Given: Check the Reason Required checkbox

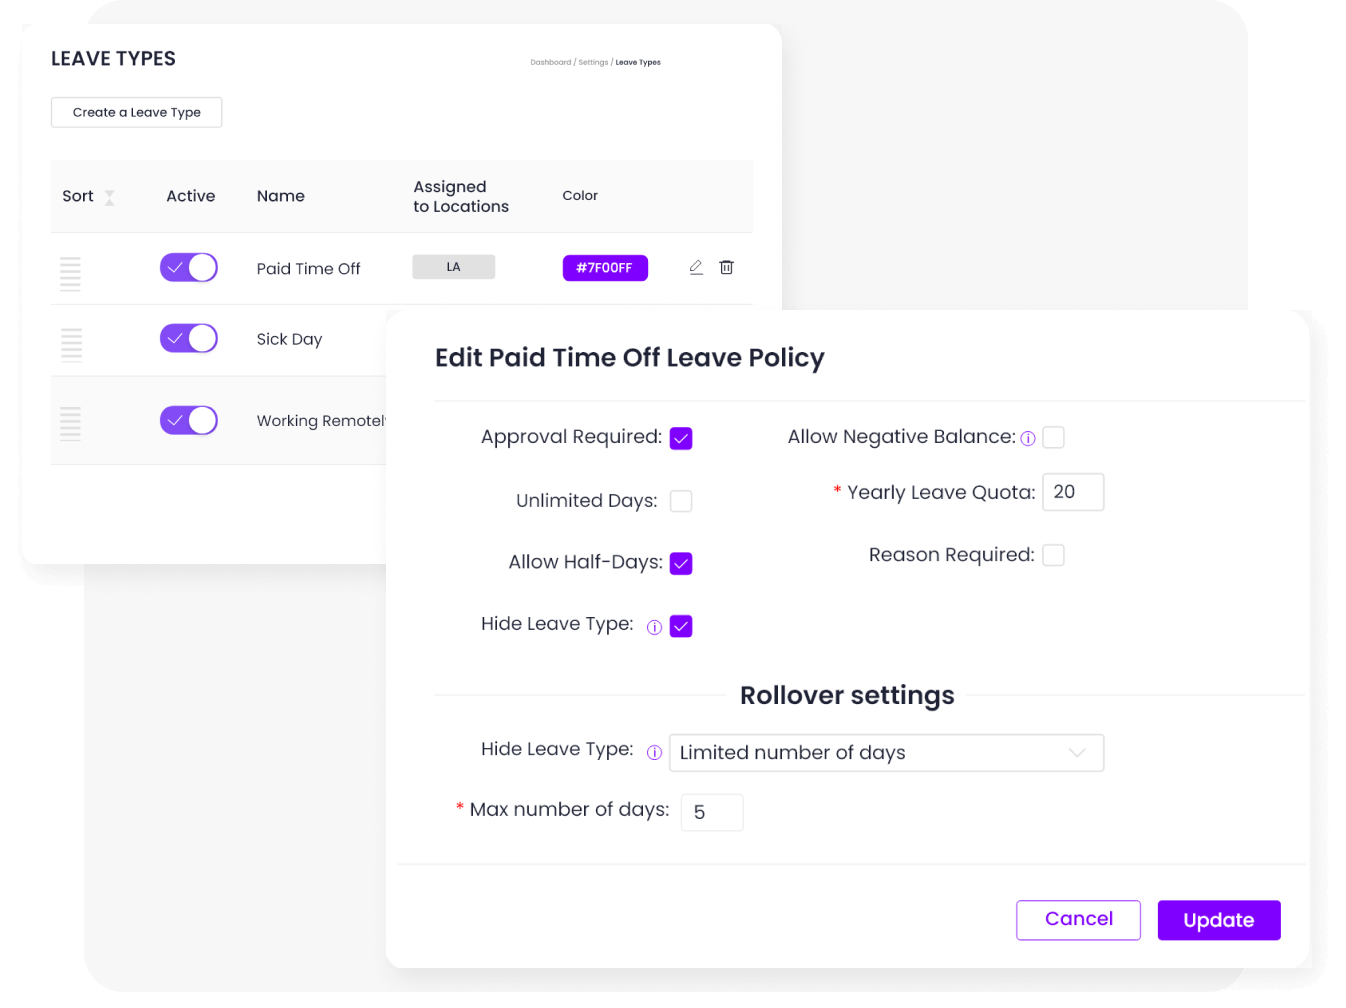Looking at the screenshot, I should [1053, 555].
